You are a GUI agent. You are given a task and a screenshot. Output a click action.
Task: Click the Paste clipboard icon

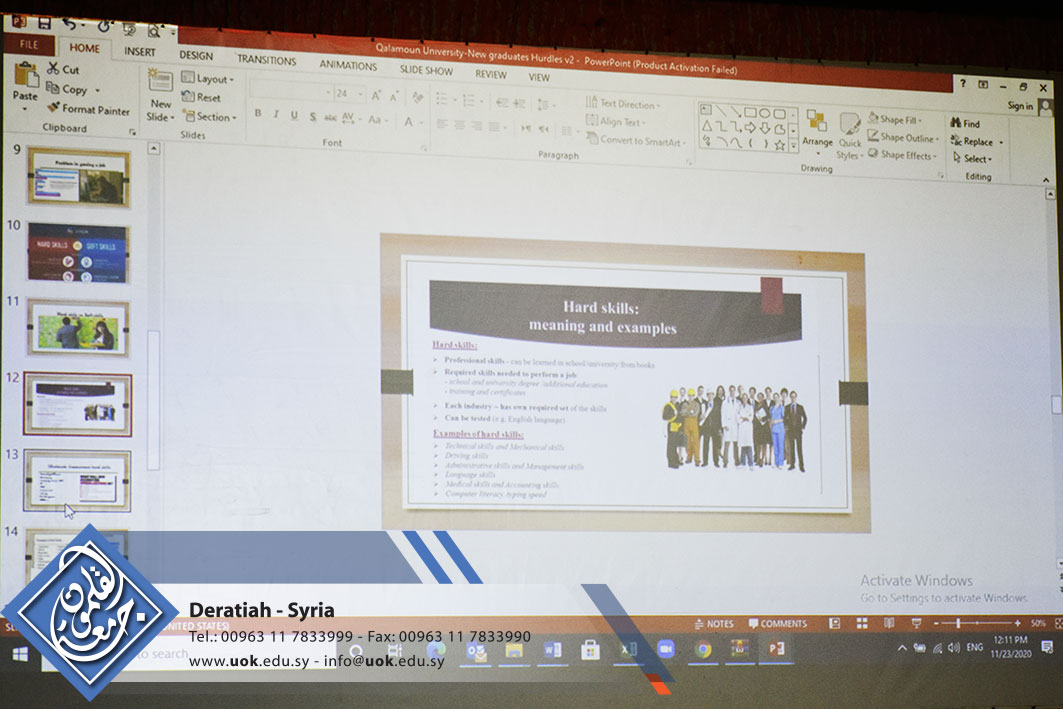coord(26,75)
